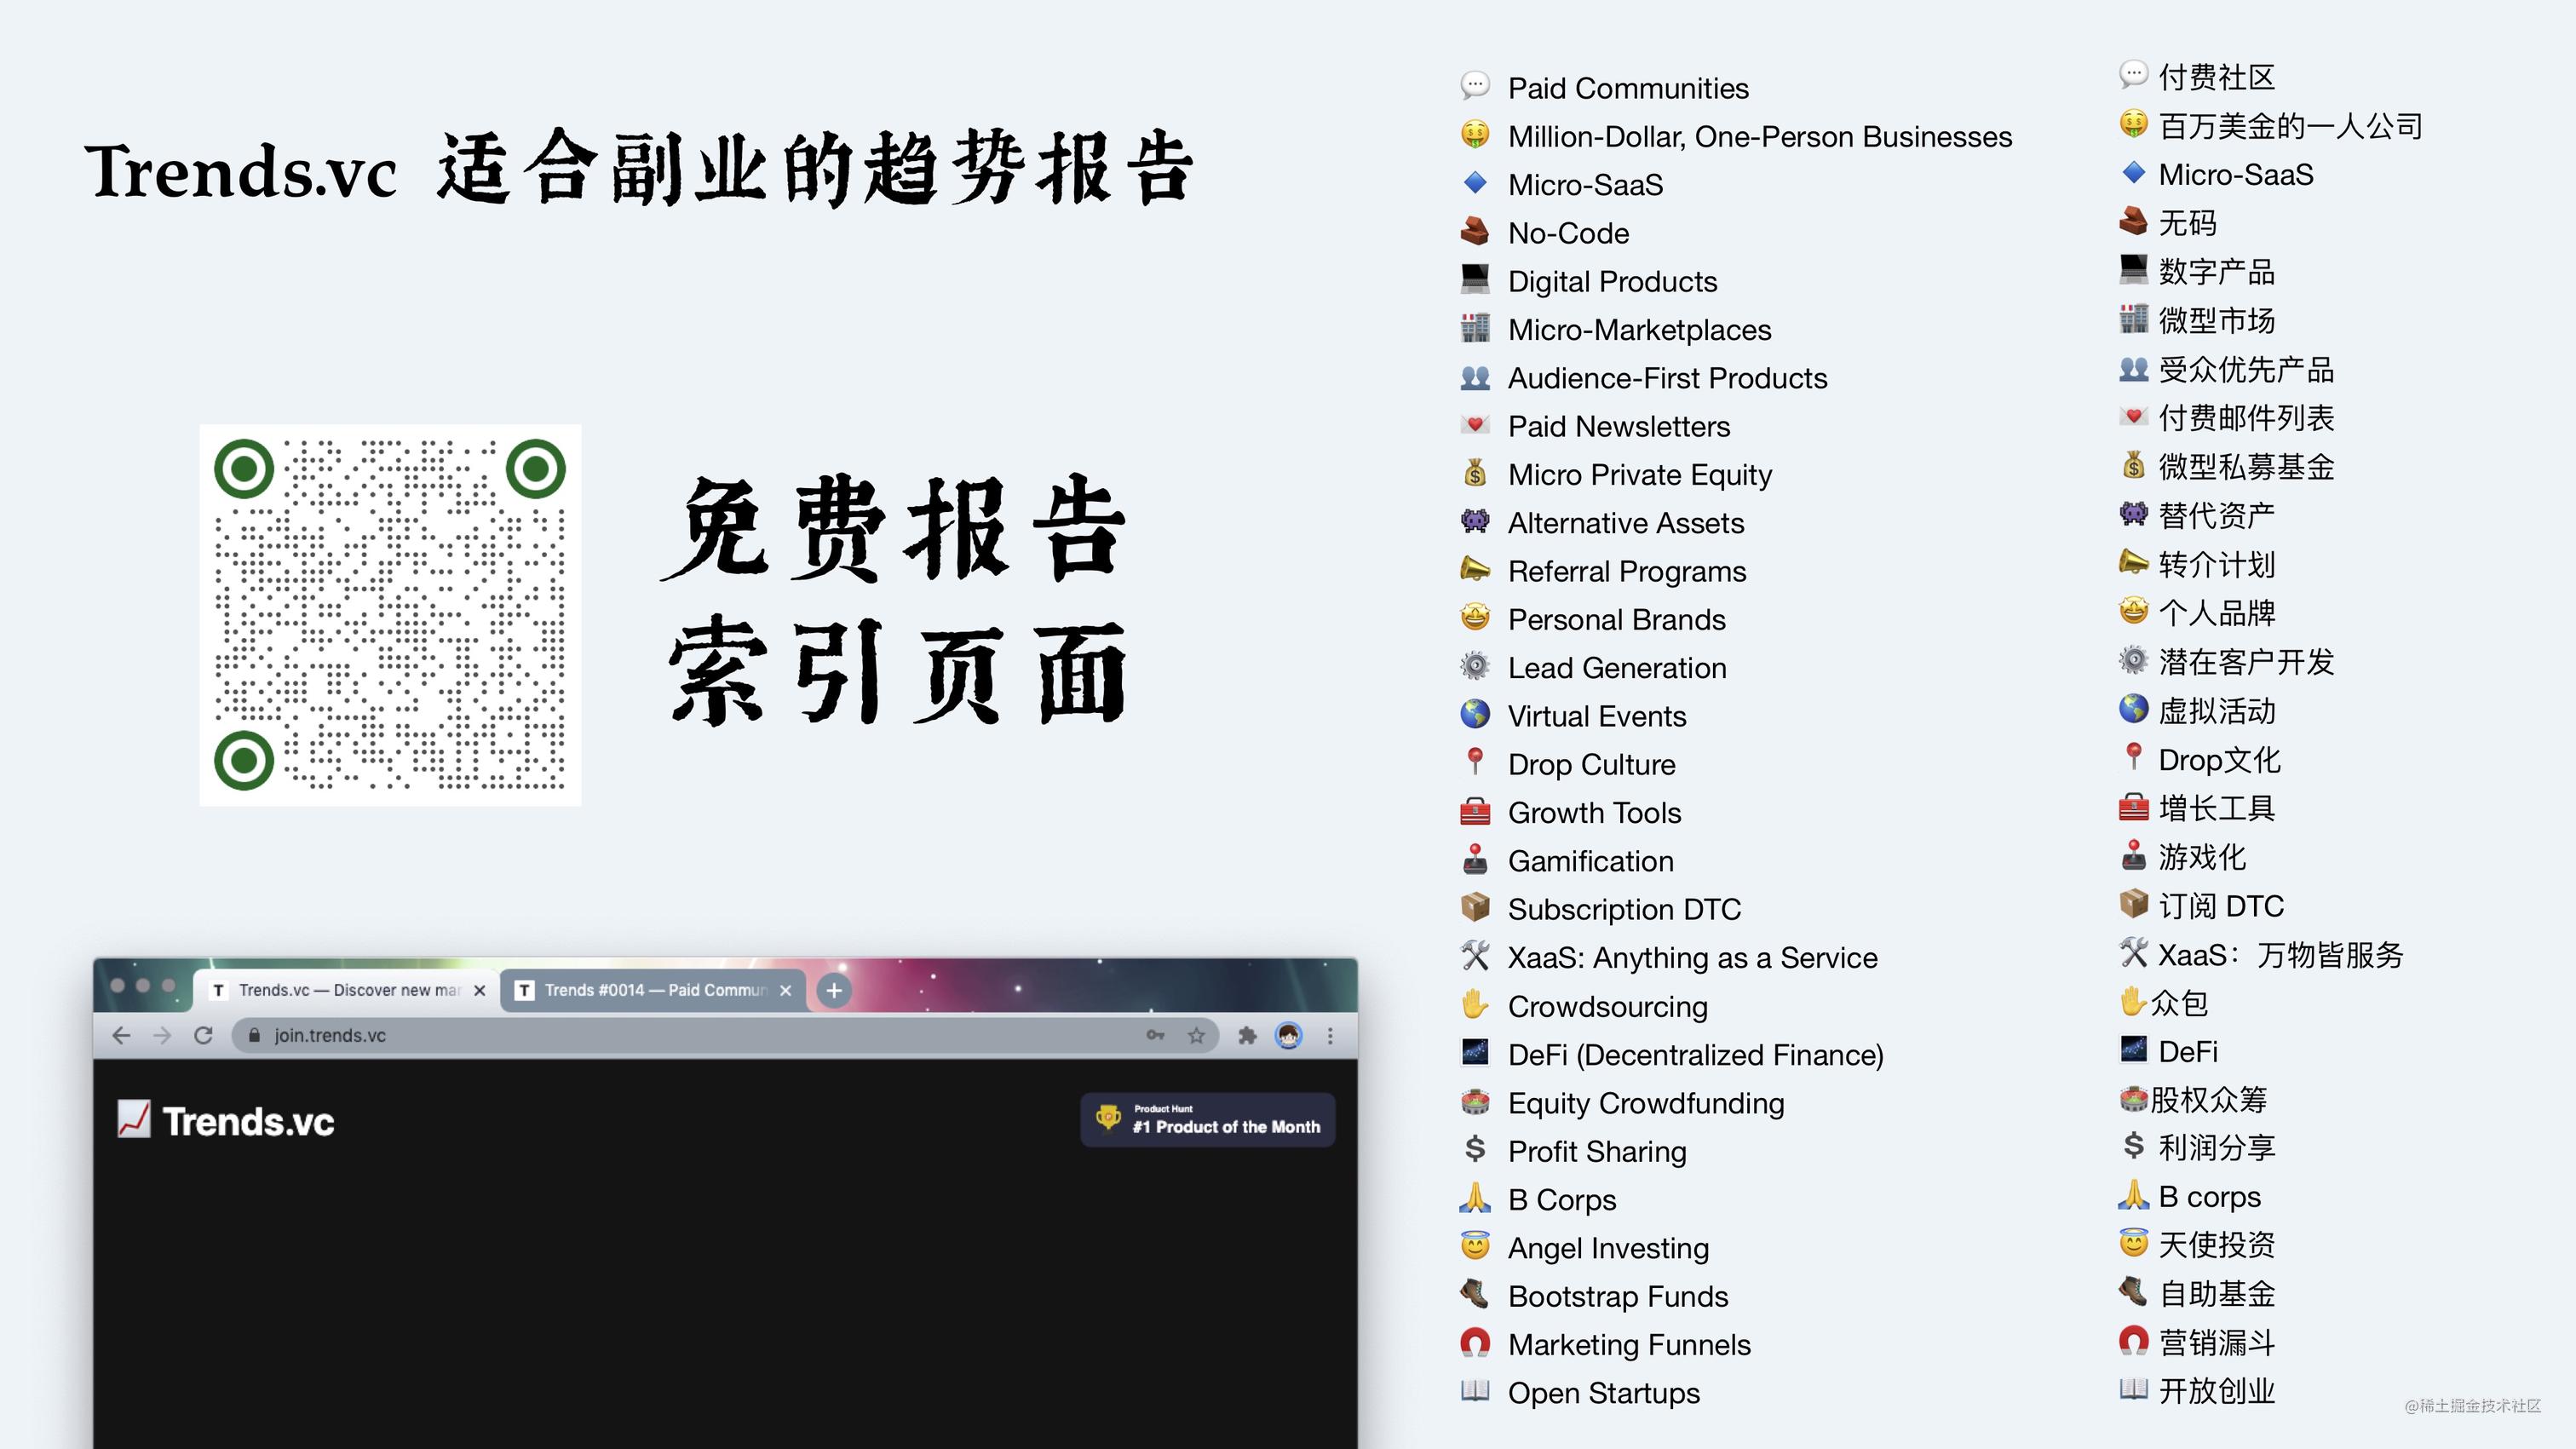Click the browser back arrow
Image resolution: width=2576 pixels, height=1449 pixels.
pos(121,1036)
